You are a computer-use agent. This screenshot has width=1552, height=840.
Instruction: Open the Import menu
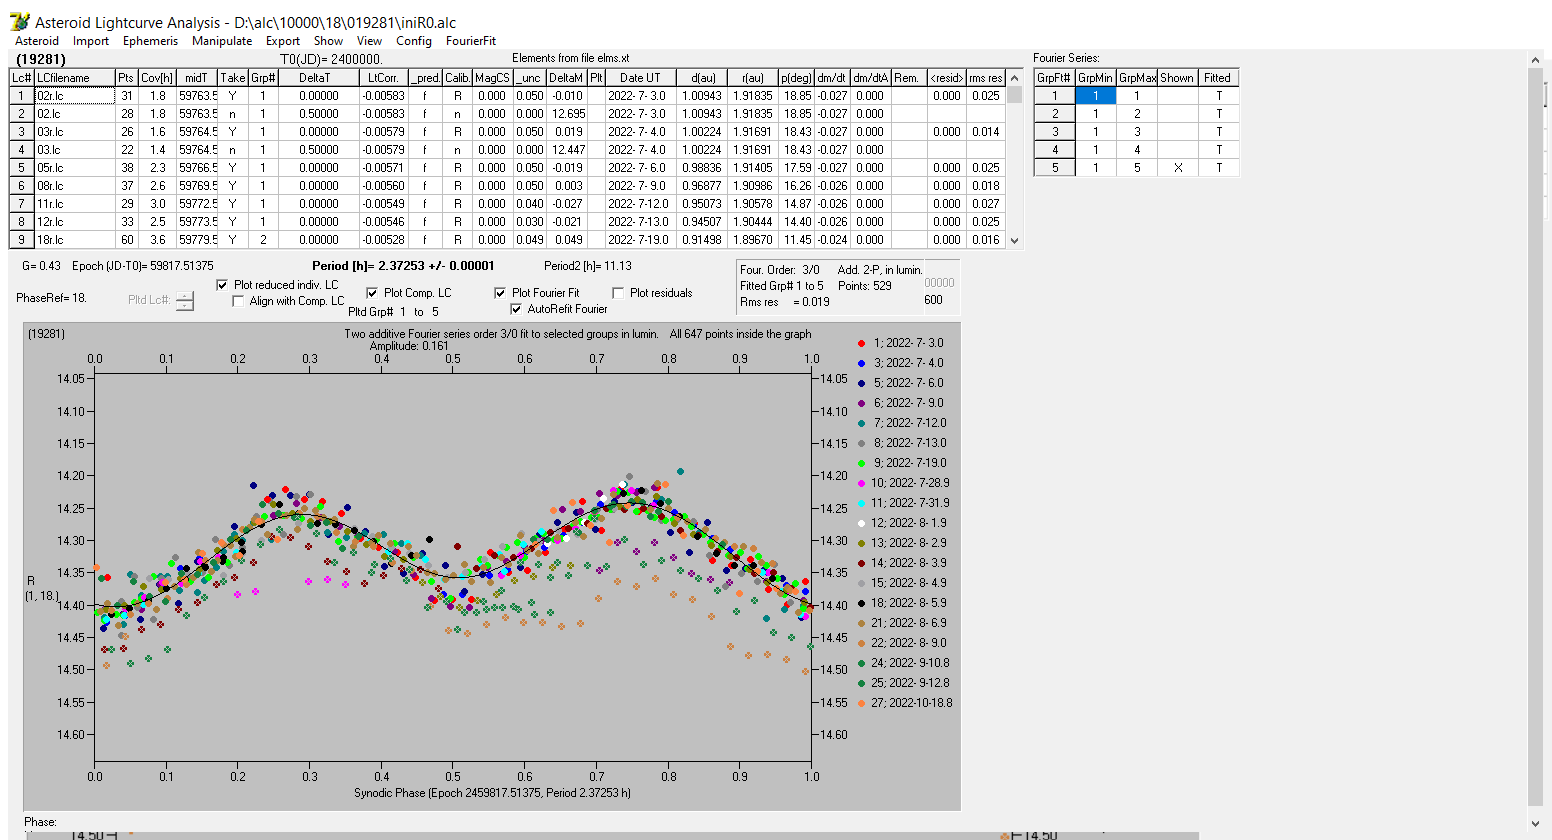click(x=91, y=41)
